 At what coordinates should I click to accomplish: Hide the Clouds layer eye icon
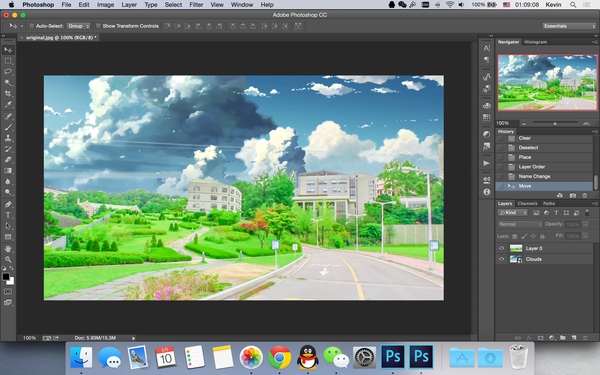coord(501,259)
